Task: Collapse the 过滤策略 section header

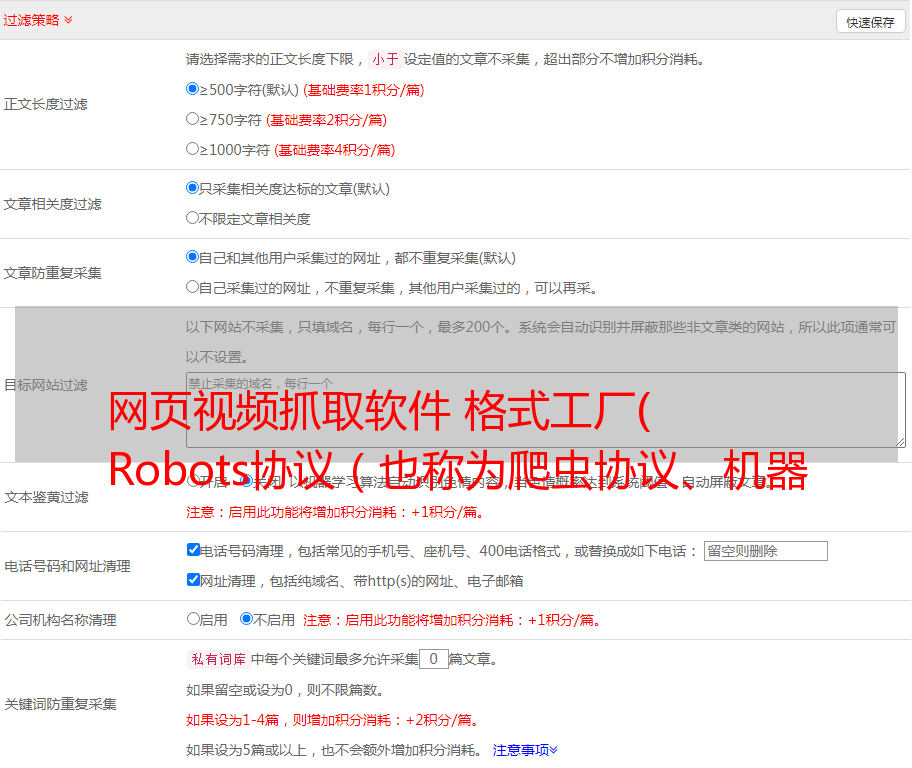Action: click(38, 20)
